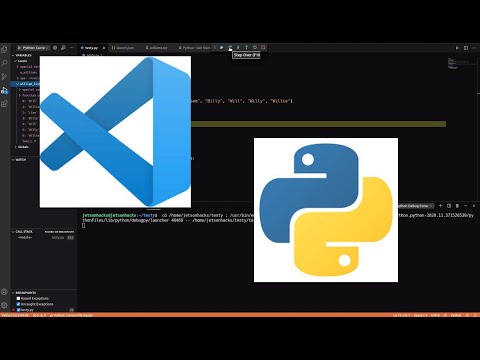Kill the terminal with trash icon
The image size is (480, 360).
(457, 206)
